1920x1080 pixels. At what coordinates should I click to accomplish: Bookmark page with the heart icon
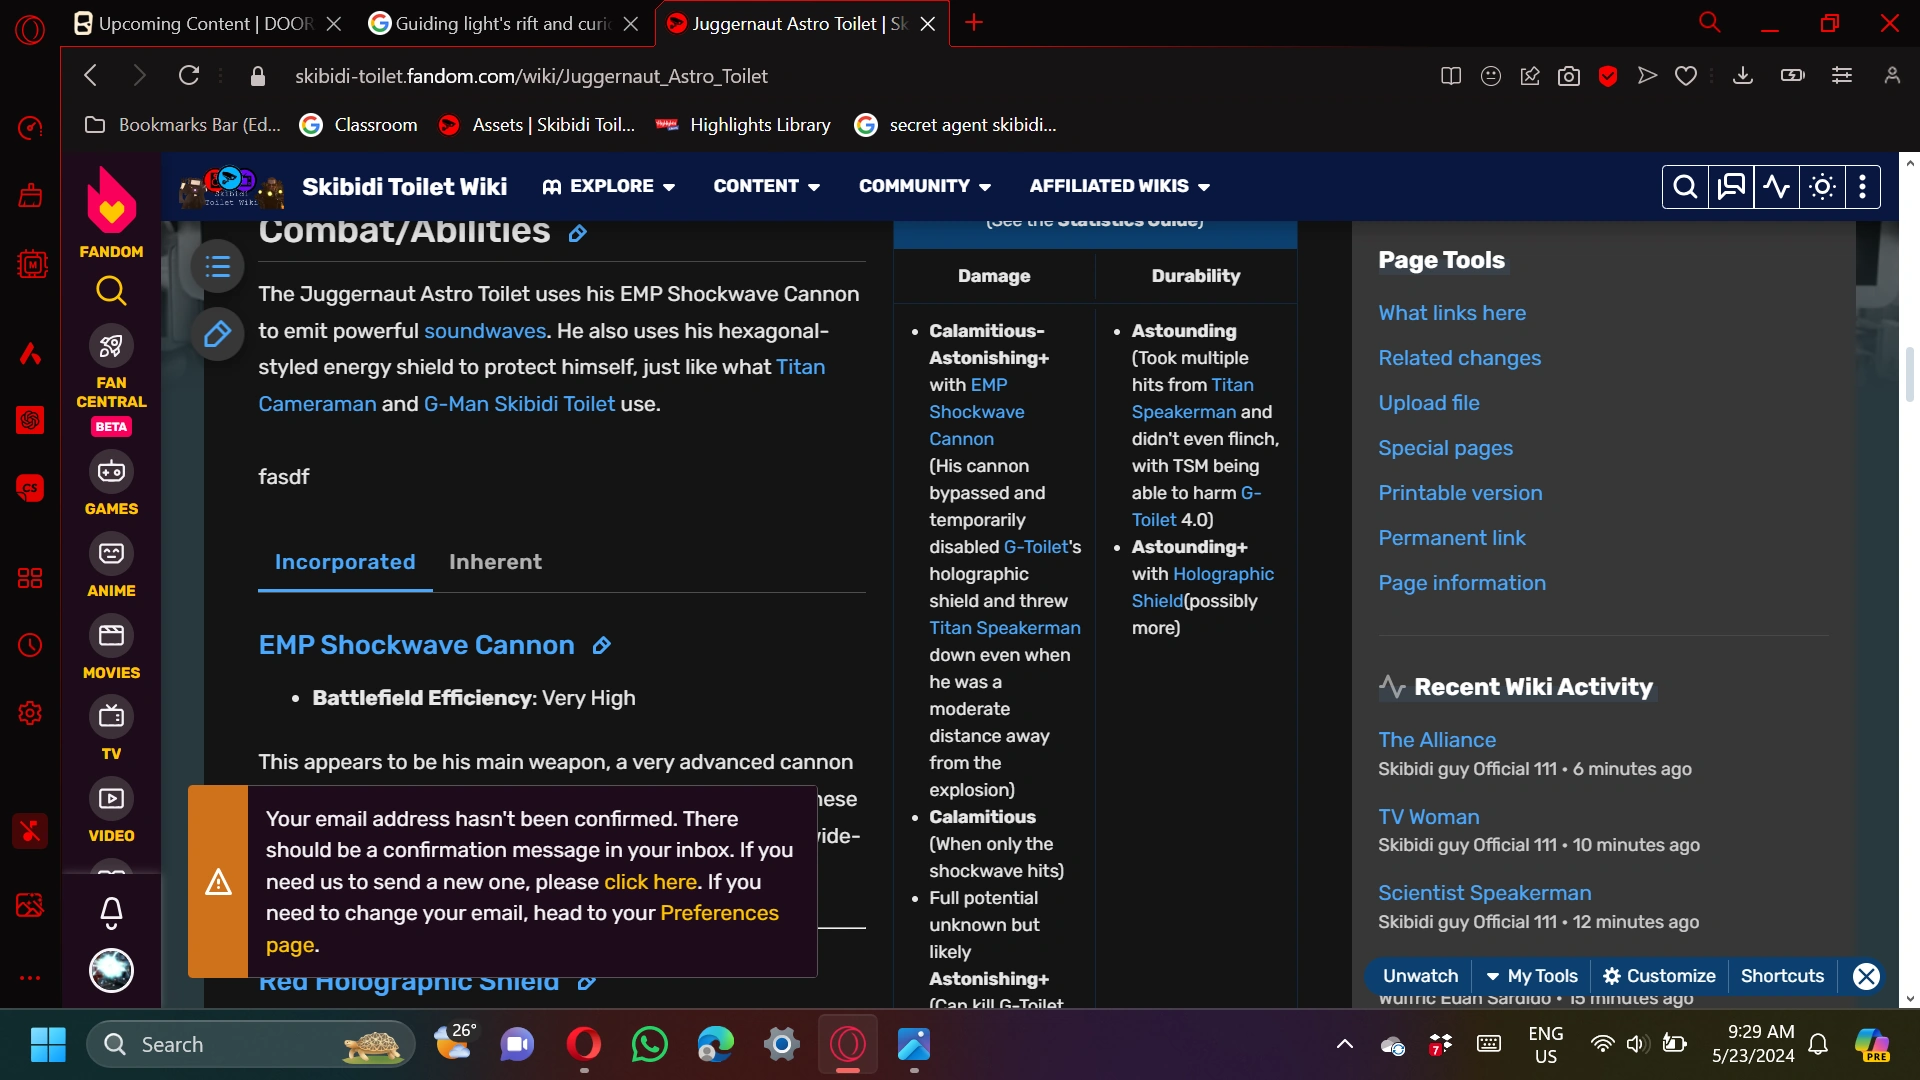coord(1686,76)
